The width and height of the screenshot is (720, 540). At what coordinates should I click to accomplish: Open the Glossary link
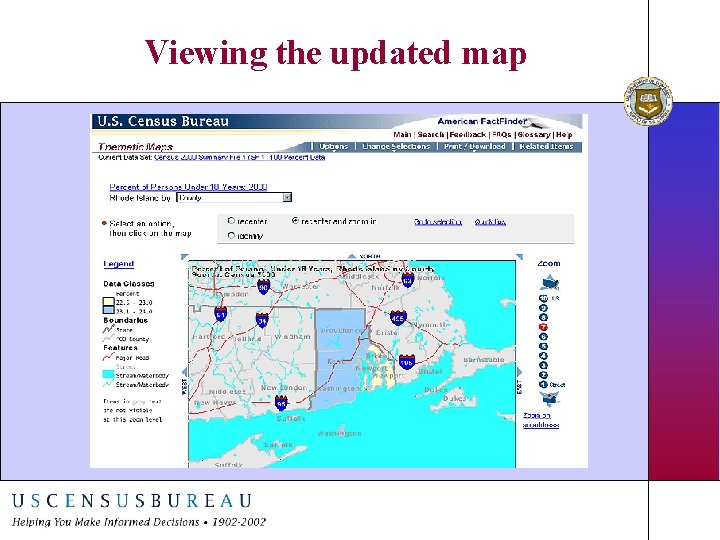tap(534, 135)
